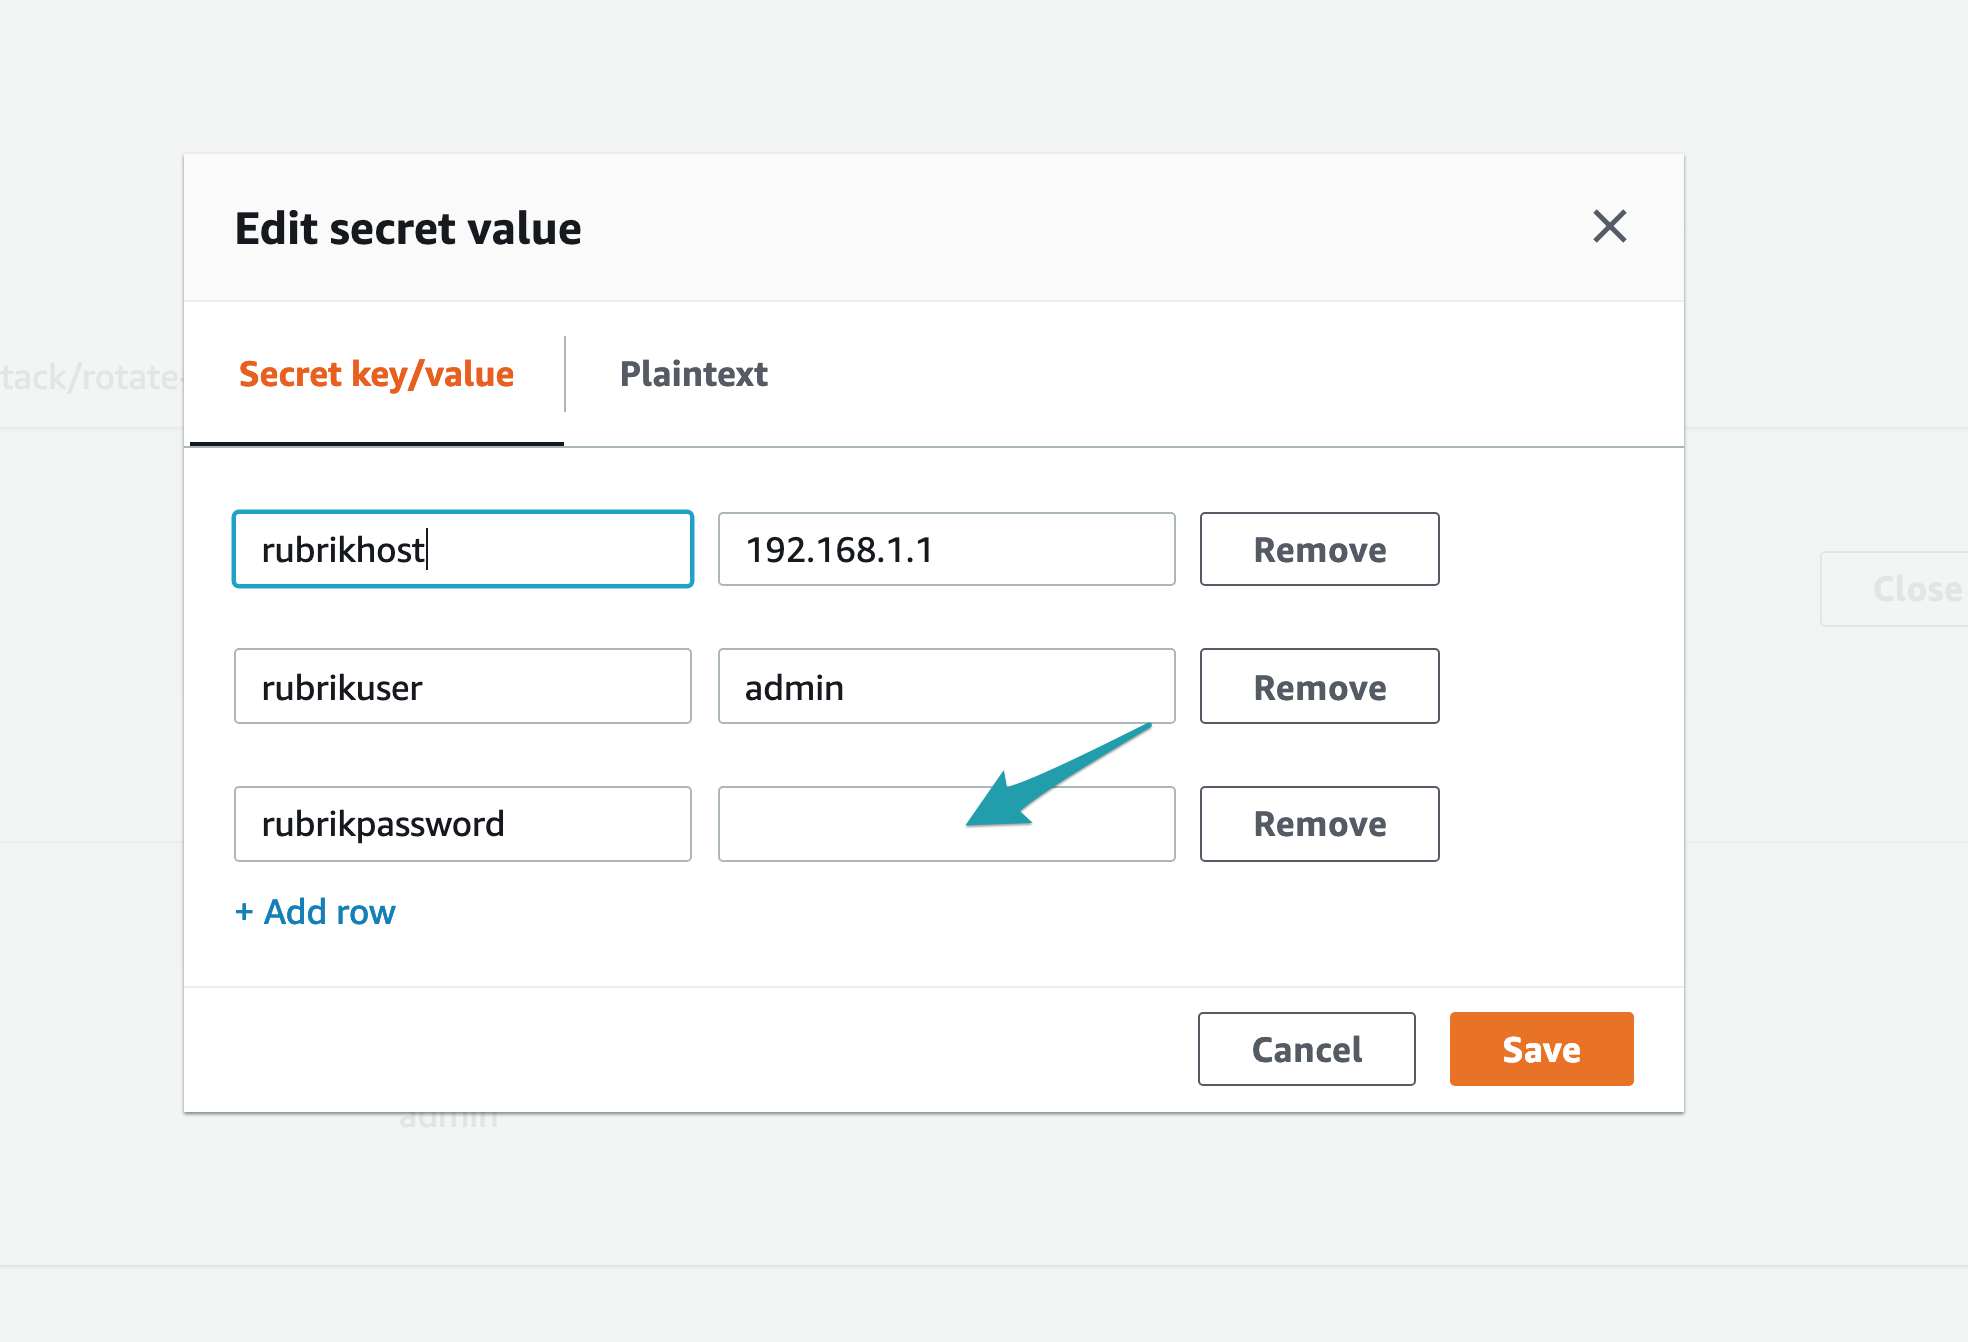Switch to the Plaintext tab
Screen dimensions: 1968x1342
[x=693, y=374]
